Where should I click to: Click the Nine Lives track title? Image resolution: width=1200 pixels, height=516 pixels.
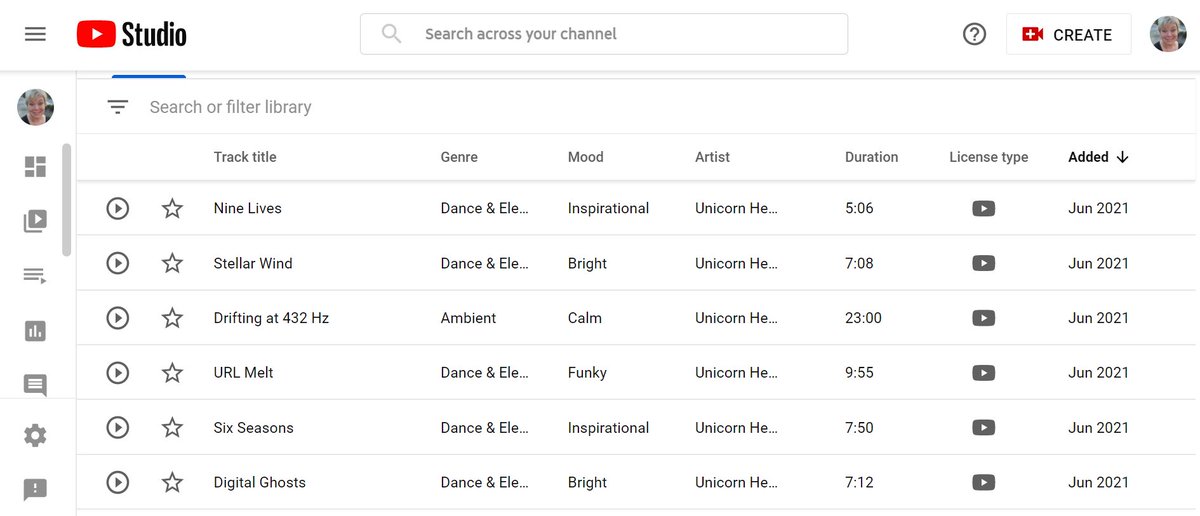(248, 208)
